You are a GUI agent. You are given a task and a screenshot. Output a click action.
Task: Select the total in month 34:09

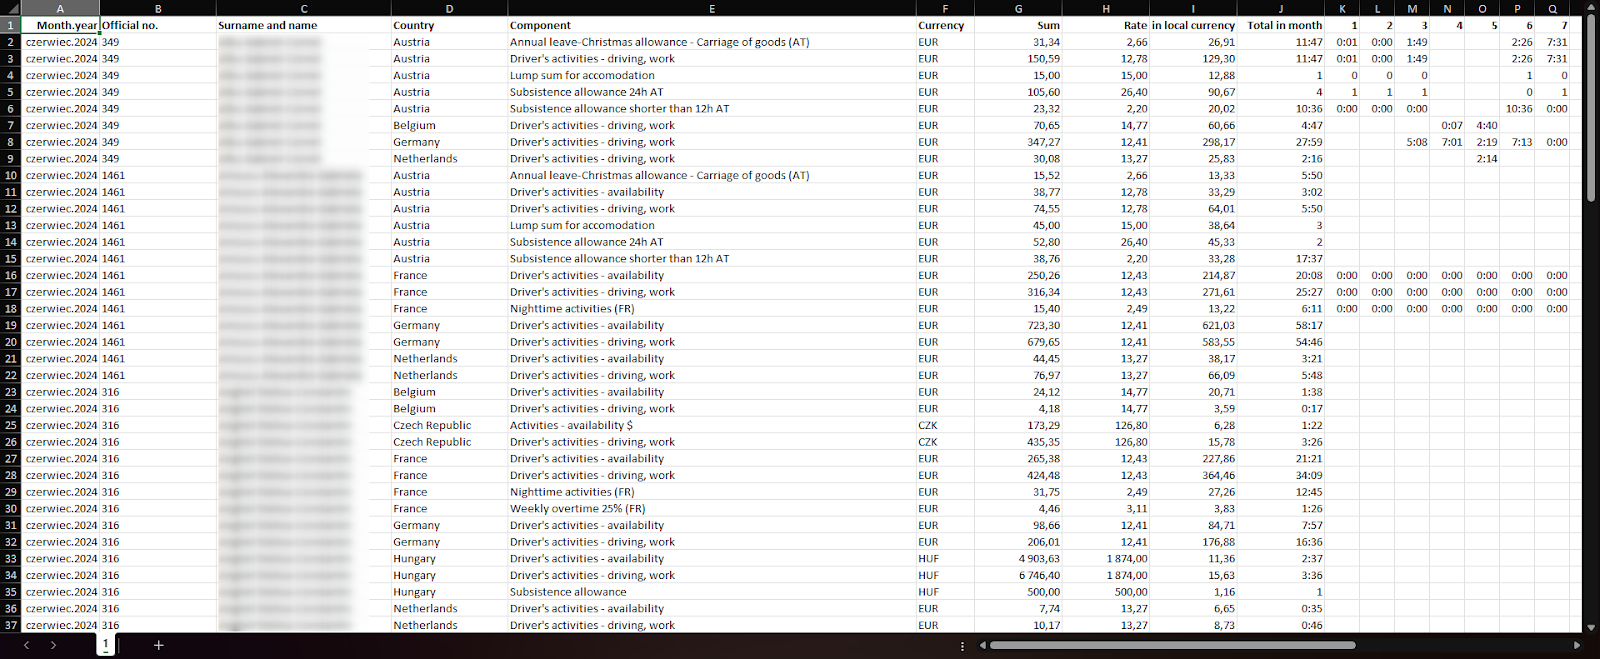(x=1280, y=475)
